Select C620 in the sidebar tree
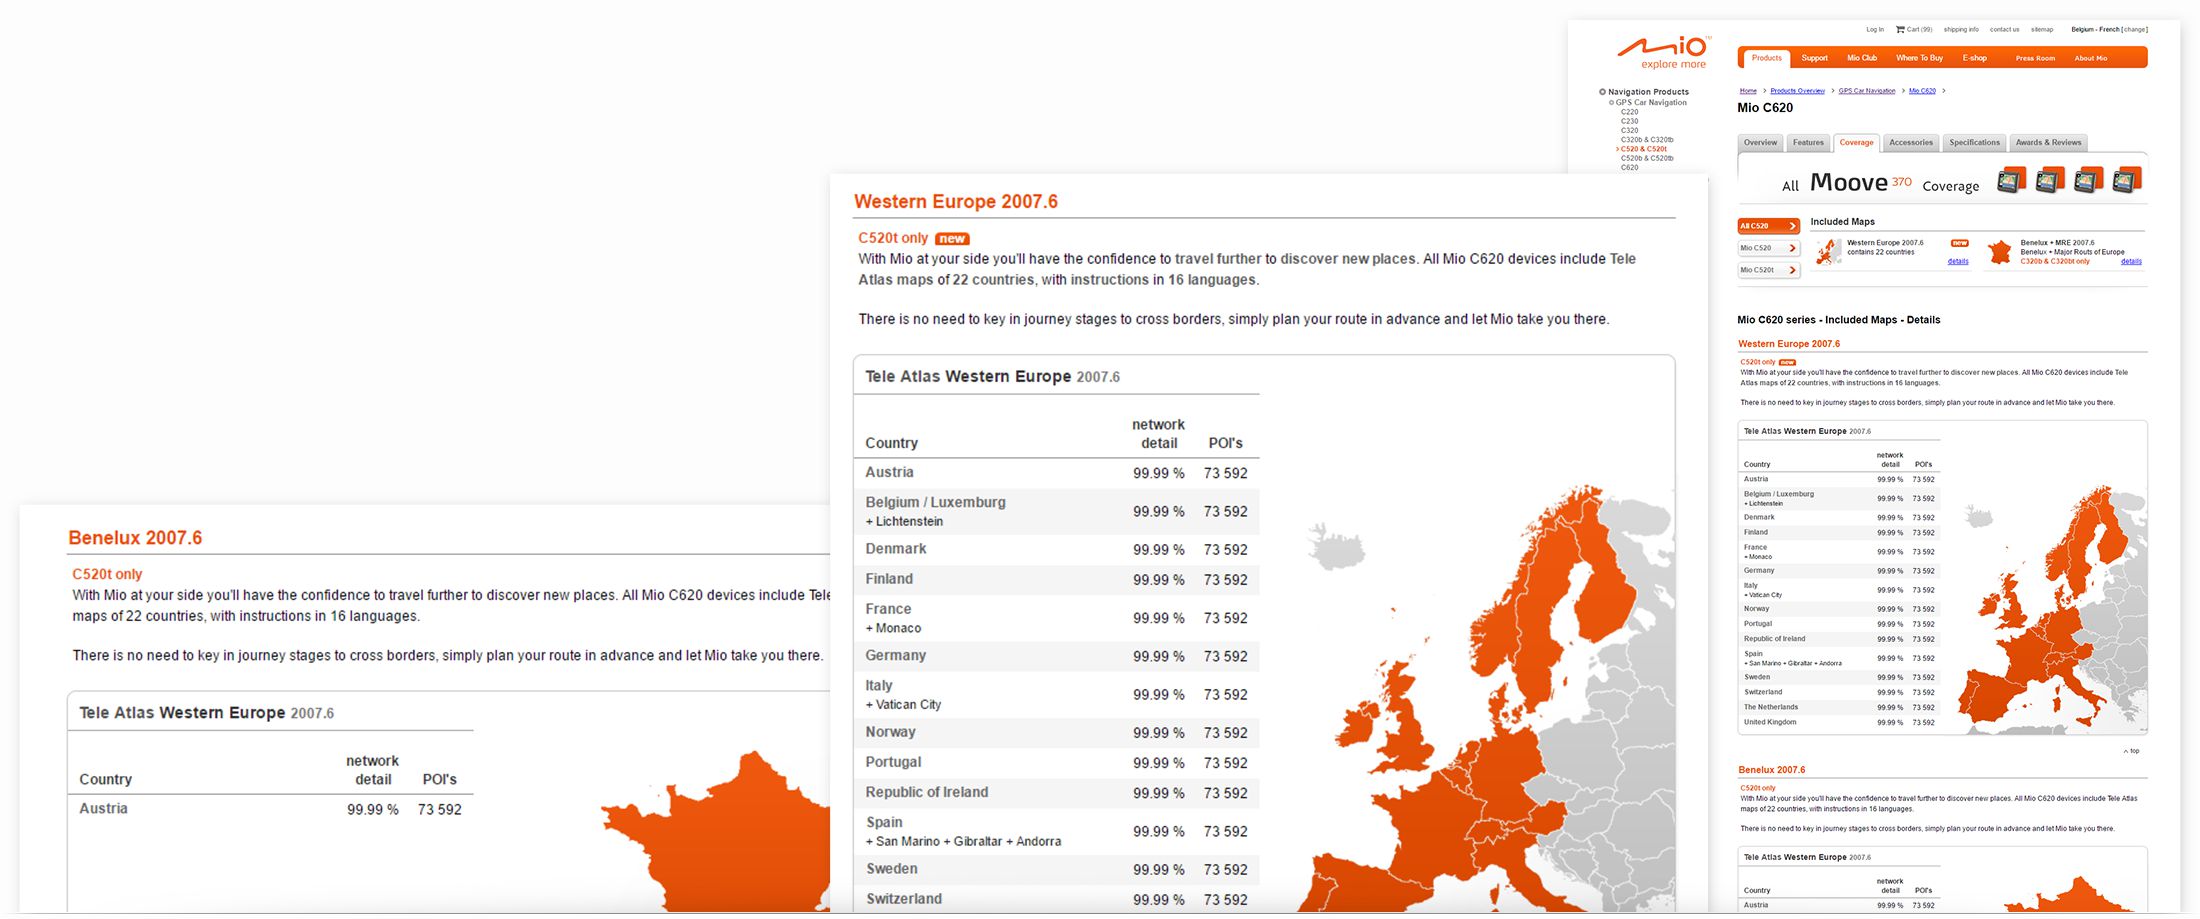The height and width of the screenshot is (919, 2200). pos(1629,167)
